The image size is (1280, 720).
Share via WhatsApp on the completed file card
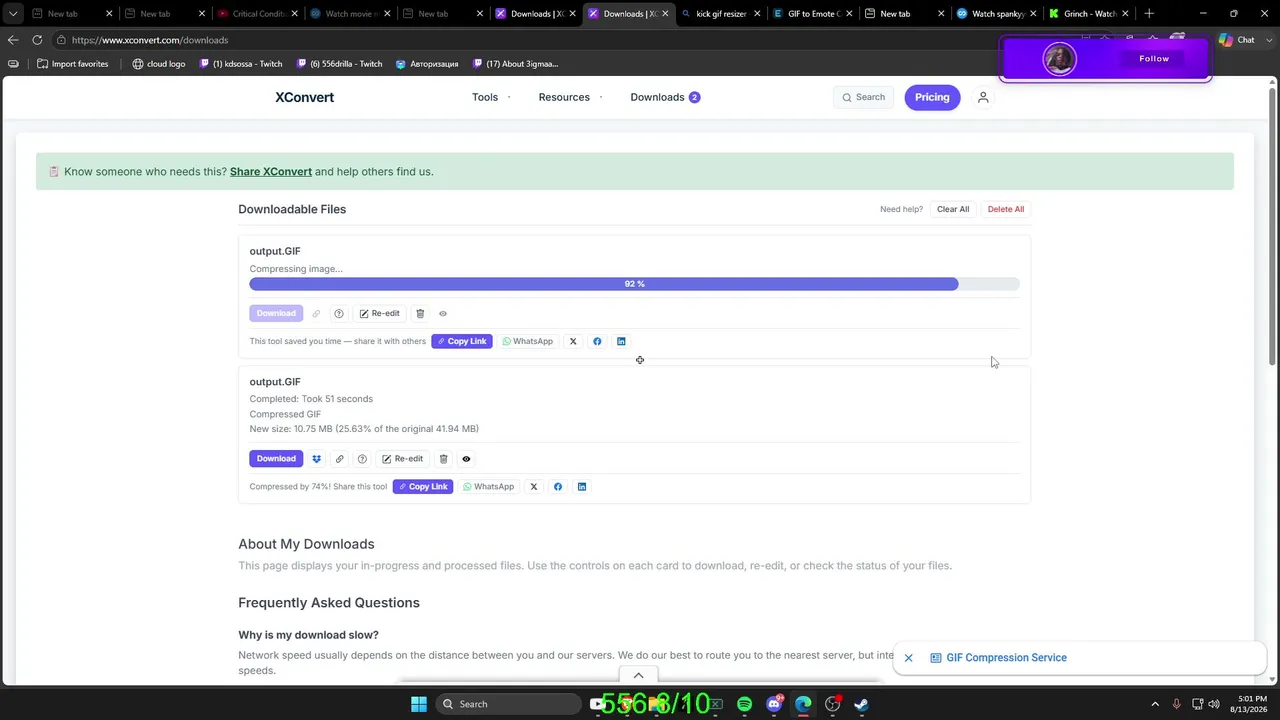pos(488,487)
